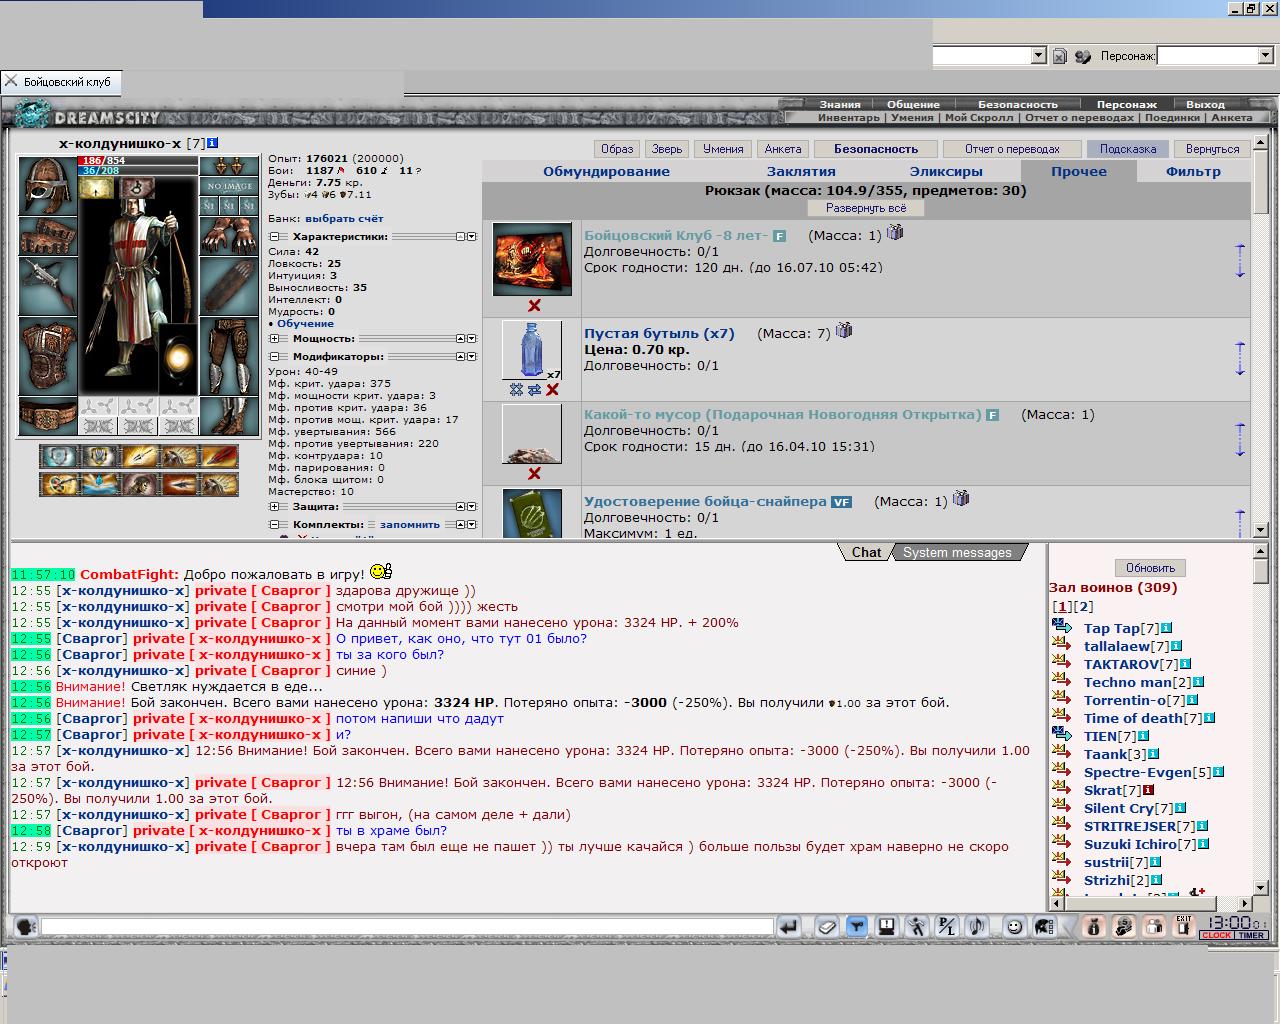Open the Персонаж dropdown at top
The height and width of the screenshot is (1024, 1280).
point(1265,56)
